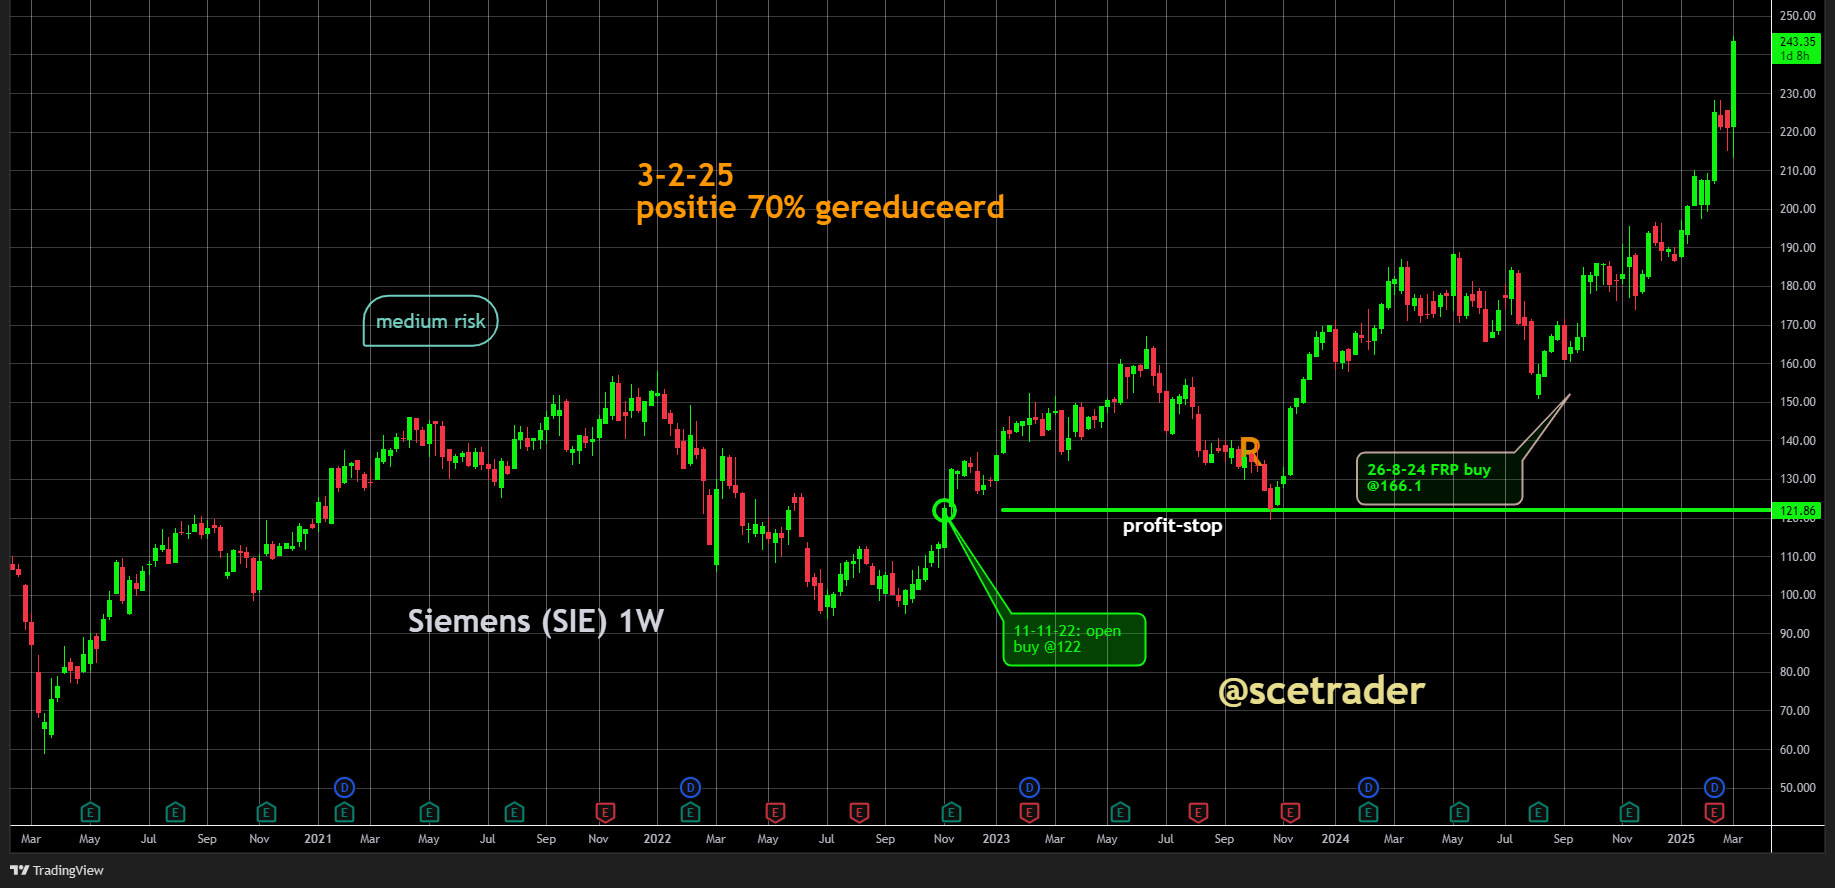Open the May 2020 earnings marker
This screenshot has width=1835, height=888.
pos(90,812)
